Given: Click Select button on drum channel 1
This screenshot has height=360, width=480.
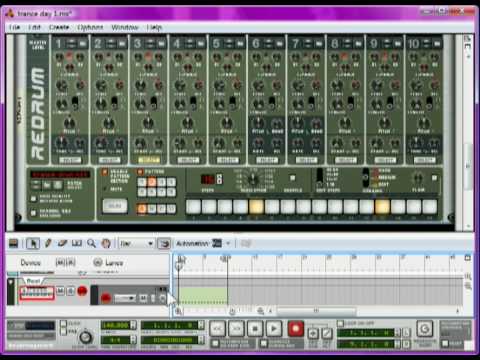Looking at the screenshot, I should coord(70,160).
